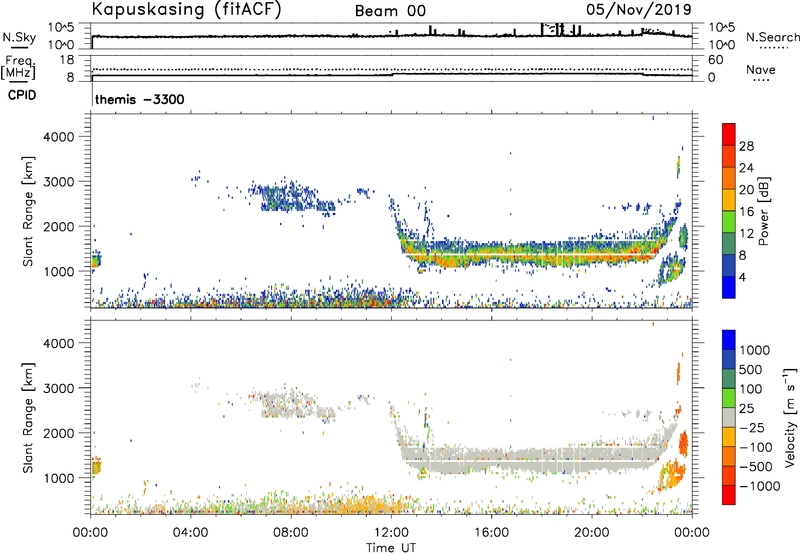Click the '1000' velocity colorbar tick
Viewport: 800px width, 554px height.
pos(754,350)
